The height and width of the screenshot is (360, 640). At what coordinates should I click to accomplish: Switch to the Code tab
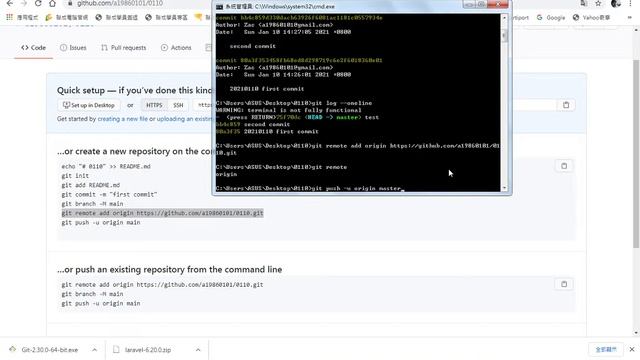point(33,48)
